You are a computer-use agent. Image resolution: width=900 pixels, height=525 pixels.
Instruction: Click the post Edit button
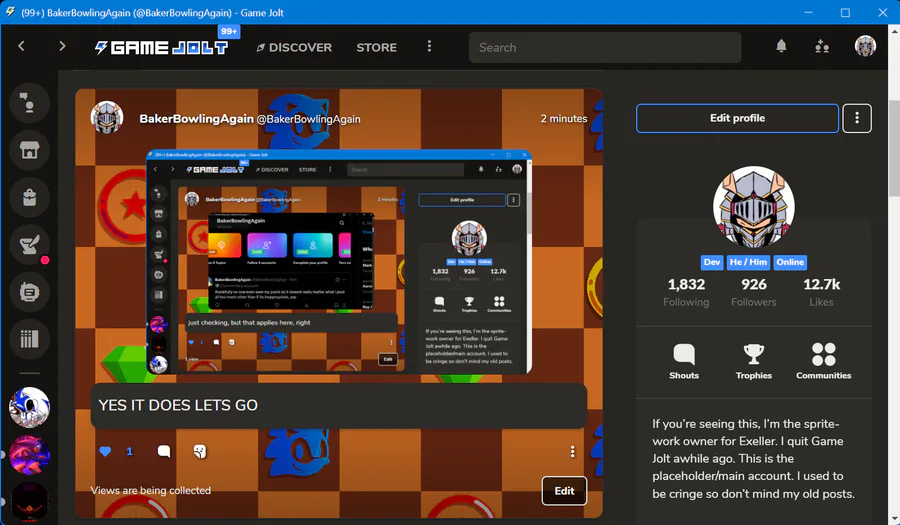click(564, 491)
